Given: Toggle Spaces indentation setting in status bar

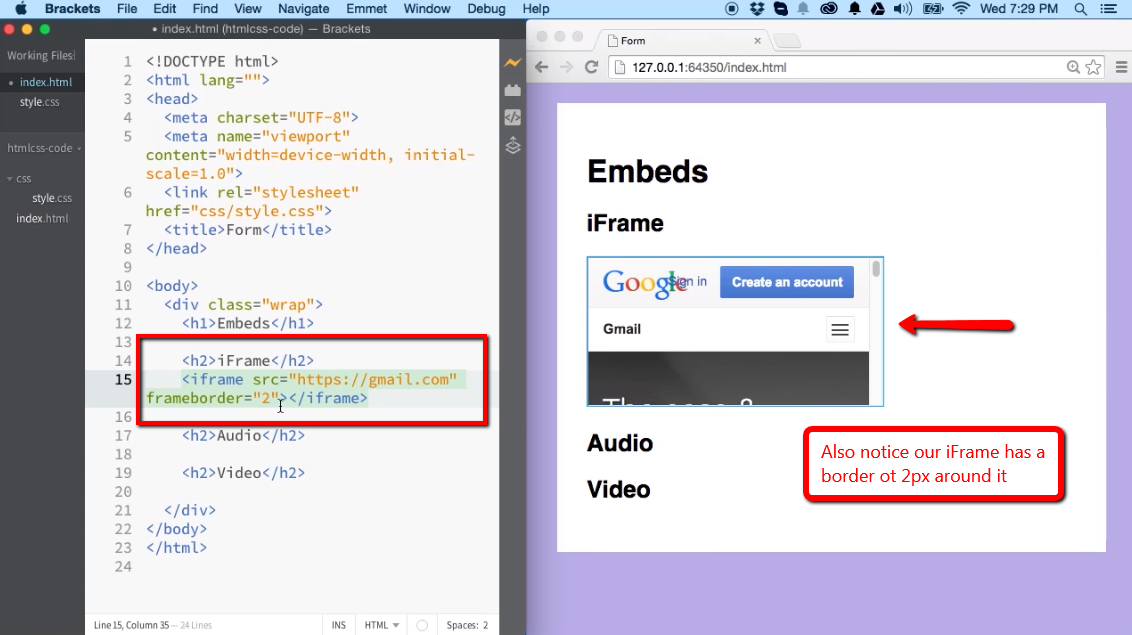Looking at the screenshot, I should (x=467, y=625).
